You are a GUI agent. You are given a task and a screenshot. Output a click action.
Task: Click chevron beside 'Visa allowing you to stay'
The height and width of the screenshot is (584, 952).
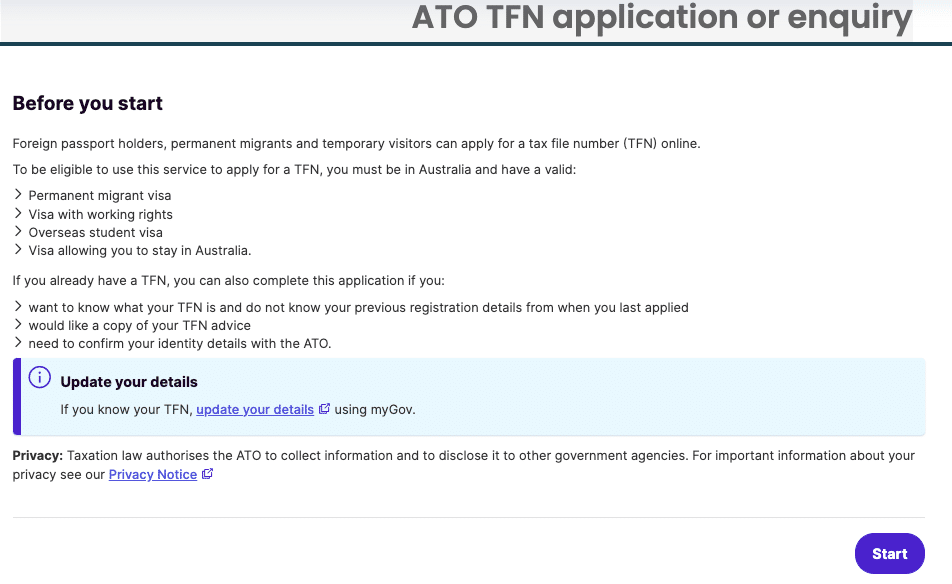[x=18, y=250]
